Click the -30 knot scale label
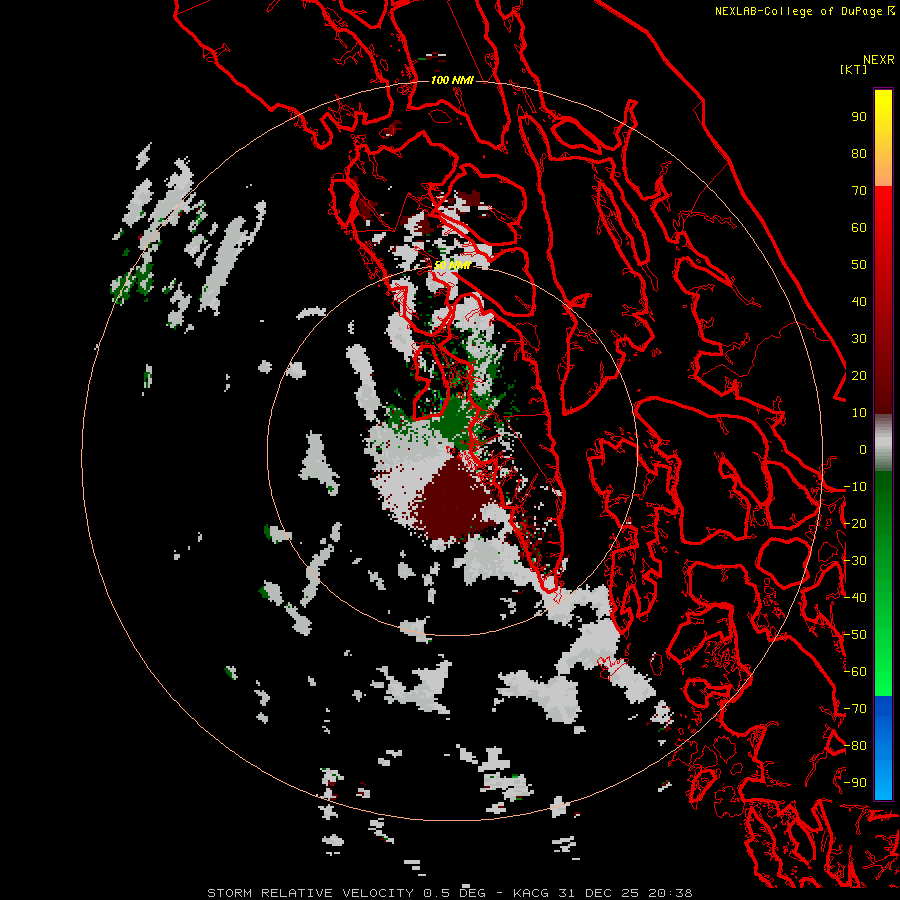The image size is (900, 900). (x=855, y=561)
